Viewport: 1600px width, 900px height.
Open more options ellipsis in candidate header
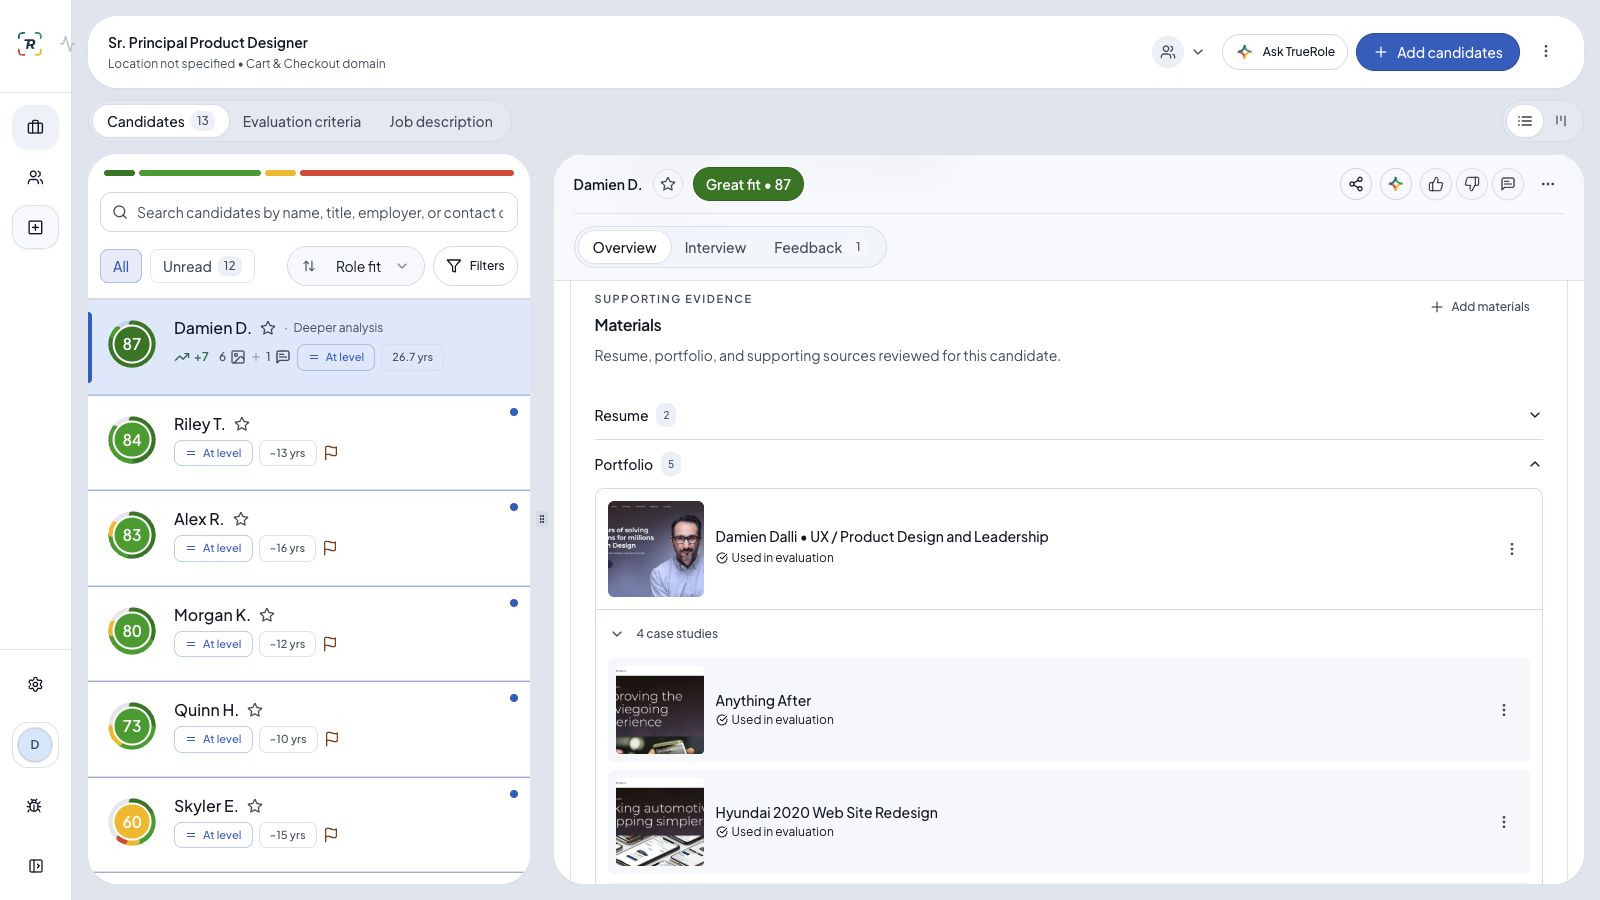pyautogui.click(x=1548, y=184)
